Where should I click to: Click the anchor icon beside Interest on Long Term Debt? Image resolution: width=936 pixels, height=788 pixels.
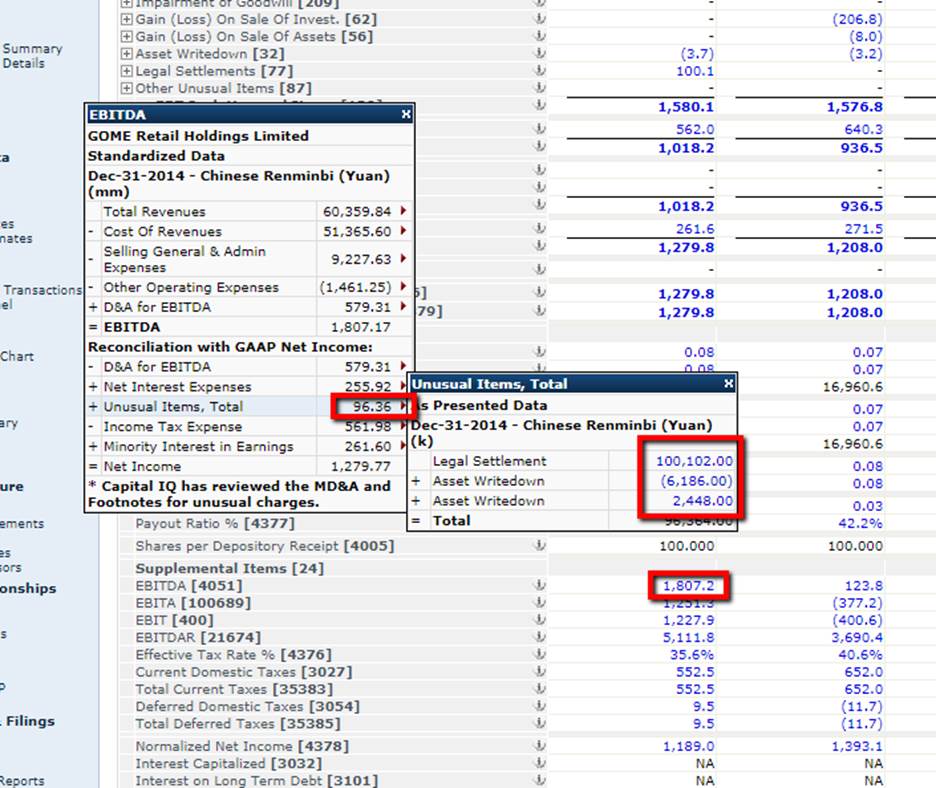[x=539, y=780]
